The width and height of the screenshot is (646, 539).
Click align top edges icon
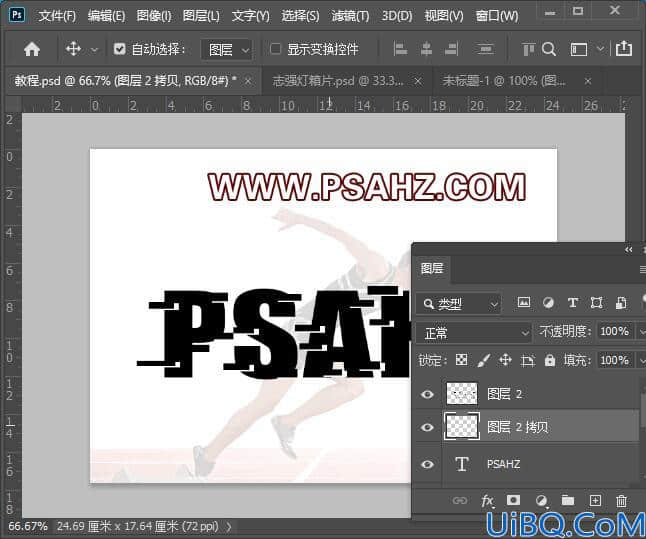(x=528, y=49)
